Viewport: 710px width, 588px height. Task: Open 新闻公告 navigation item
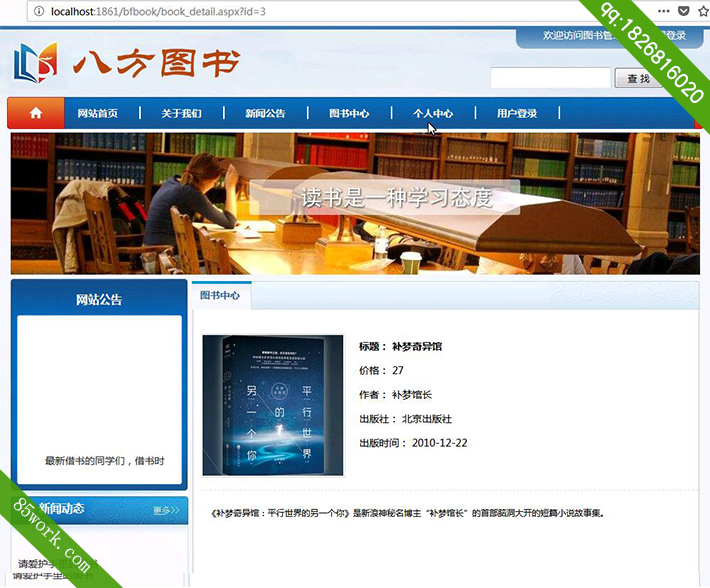(265, 113)
